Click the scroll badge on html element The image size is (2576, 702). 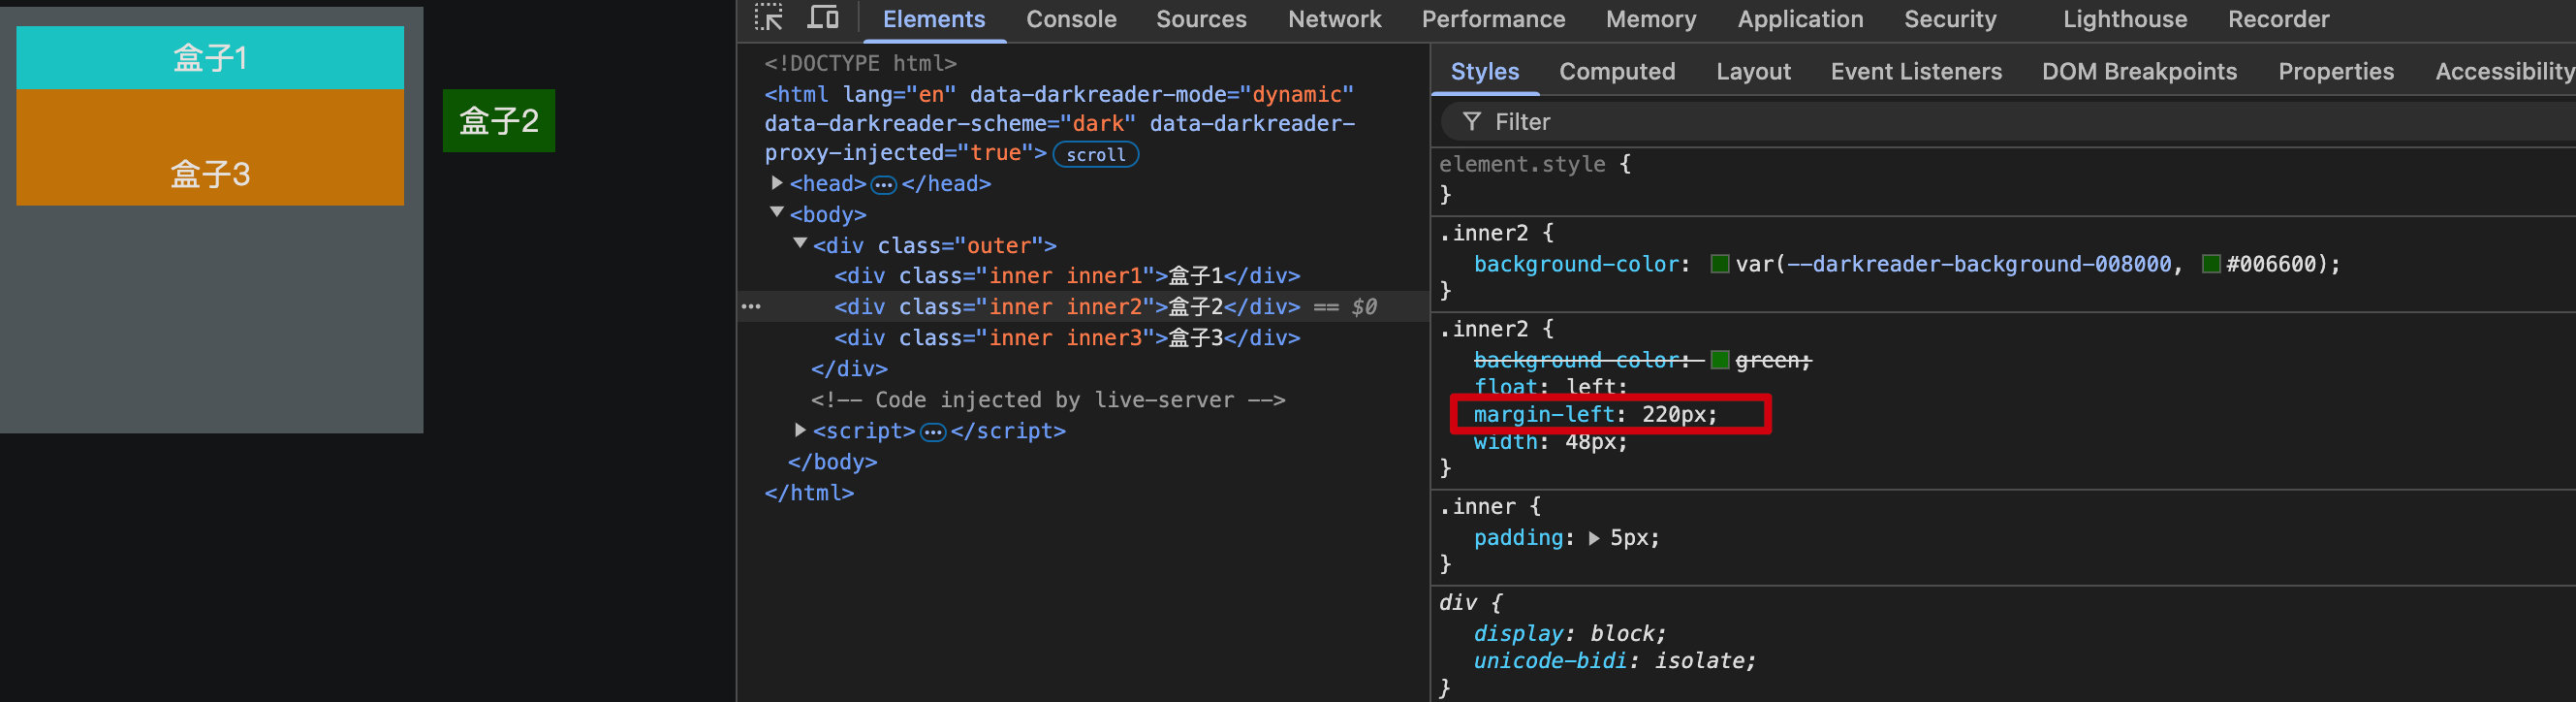coord(1095,154)
